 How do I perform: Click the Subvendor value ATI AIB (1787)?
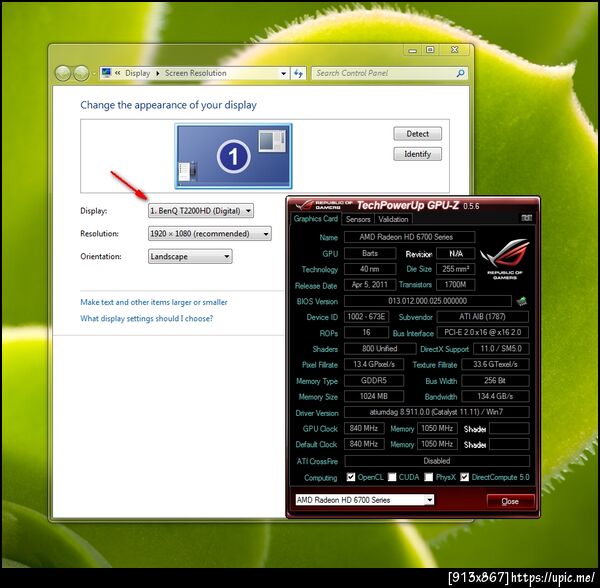(x=483, y=317)
